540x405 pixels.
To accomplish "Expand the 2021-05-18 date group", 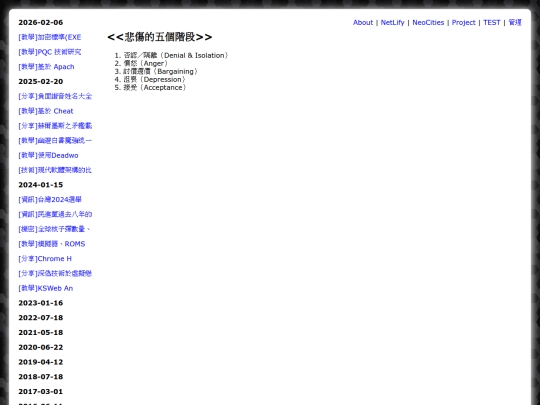I will [x=41, y=333].
